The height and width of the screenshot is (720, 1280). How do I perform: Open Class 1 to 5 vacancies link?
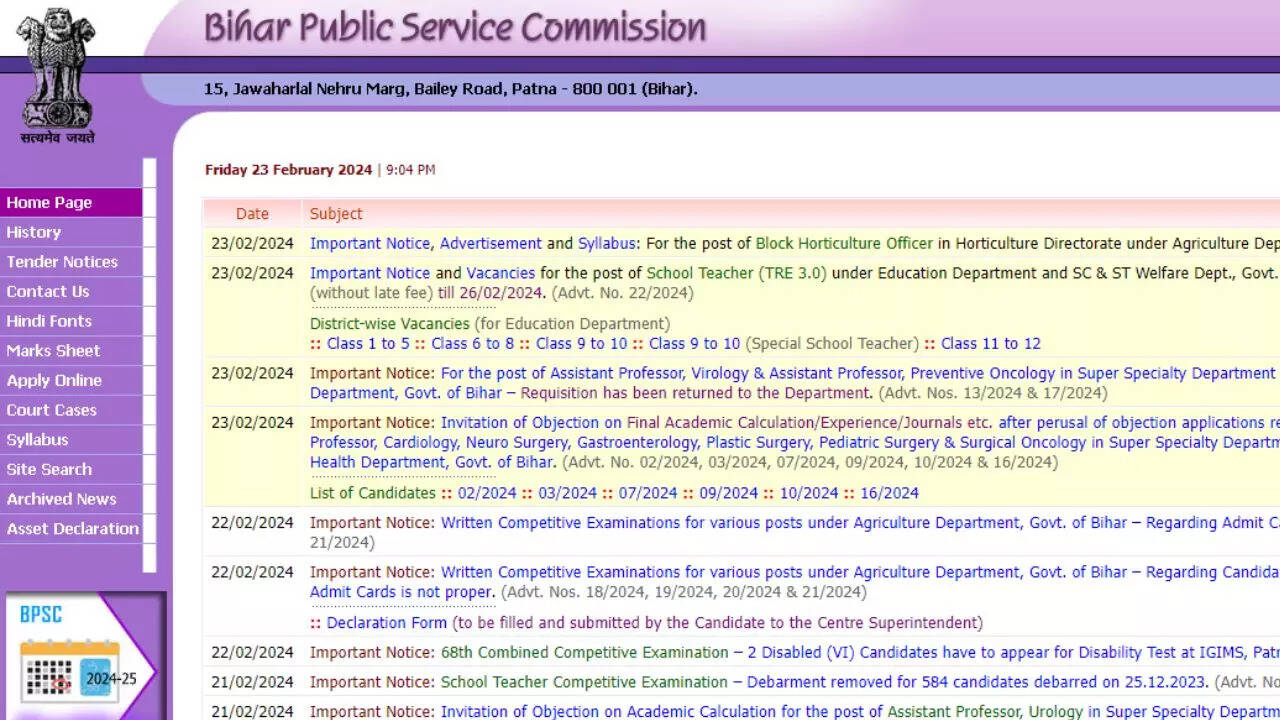pyautogui.click(x=368, y=343)
